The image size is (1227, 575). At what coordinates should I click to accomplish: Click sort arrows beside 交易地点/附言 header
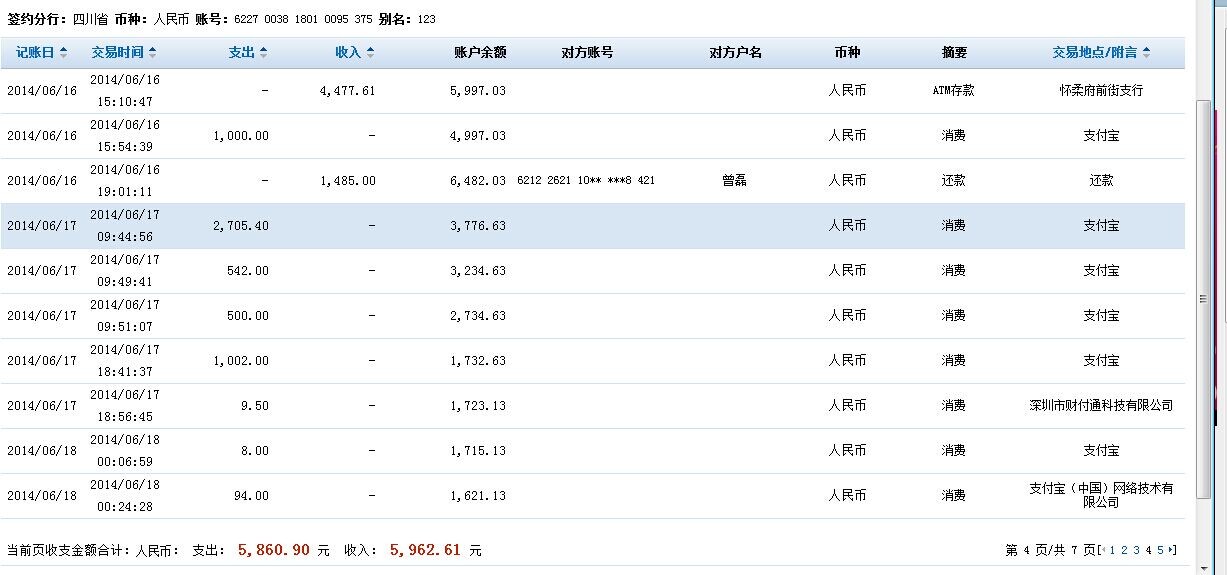point(1146,52)
